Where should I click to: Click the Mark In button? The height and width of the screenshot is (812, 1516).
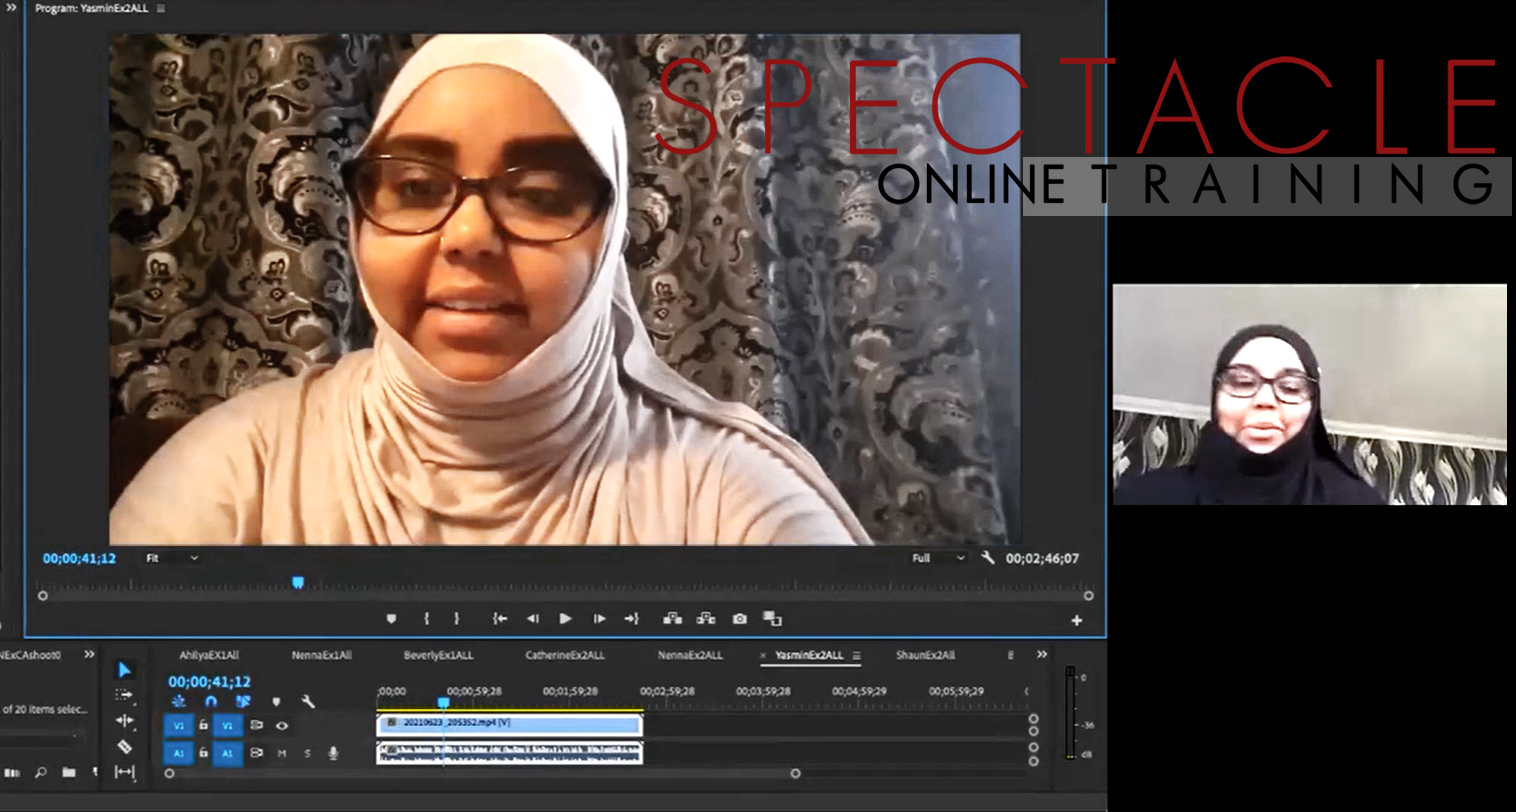[426, 619]
